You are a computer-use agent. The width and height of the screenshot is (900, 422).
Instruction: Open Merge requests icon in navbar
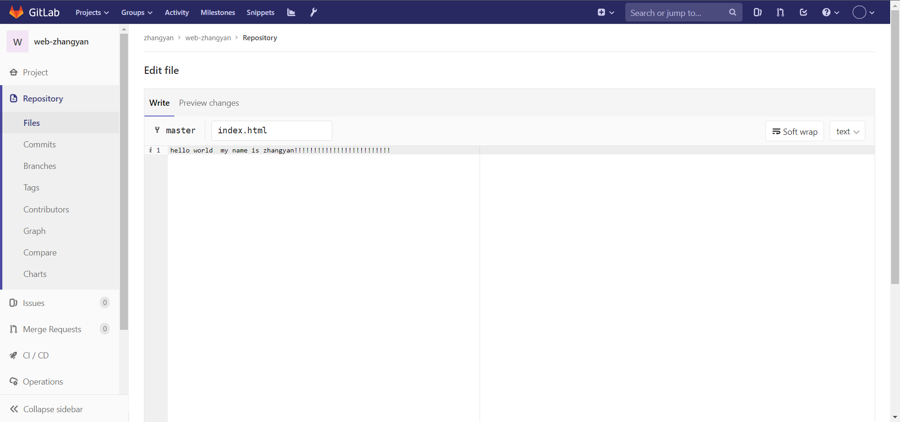tap(780, 13)
